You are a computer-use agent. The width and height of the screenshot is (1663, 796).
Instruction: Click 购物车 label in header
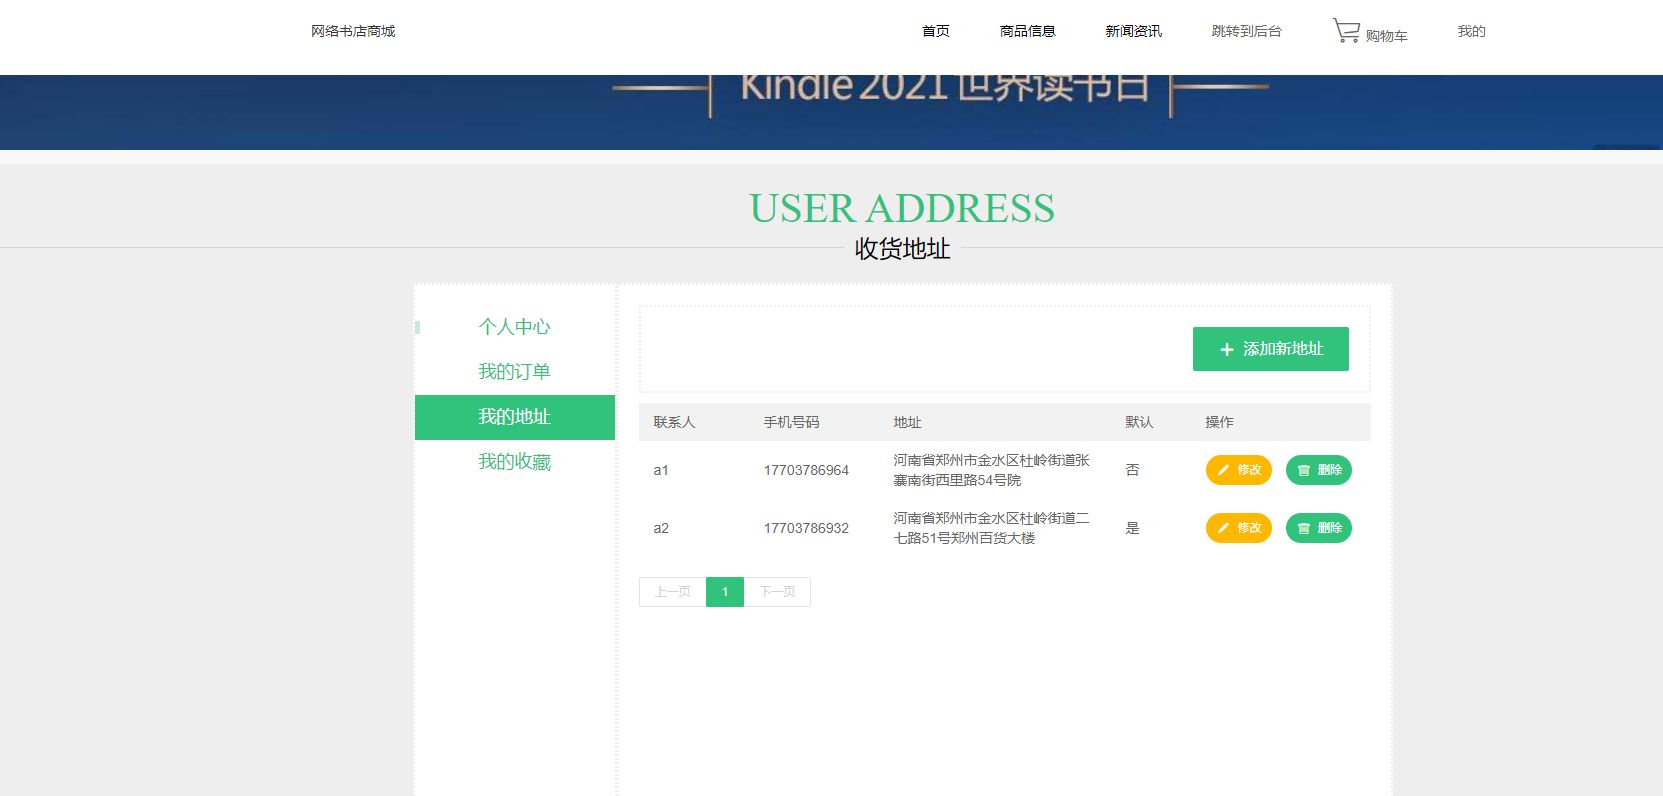pyautogui.click(x=1386, y=36)
